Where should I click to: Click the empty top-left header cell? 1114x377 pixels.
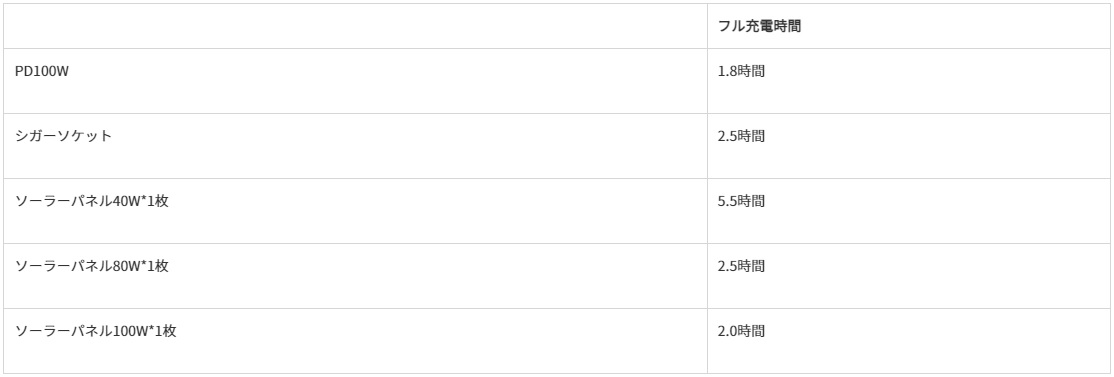(x=355, y=26)
